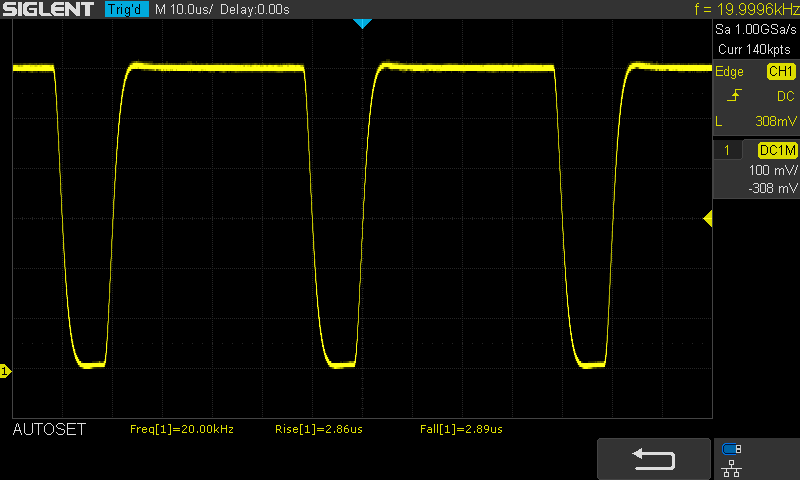Click the yellow trigger level arrow marker
This screenshot has height=480, width=800.
click(x=708, y=219)
